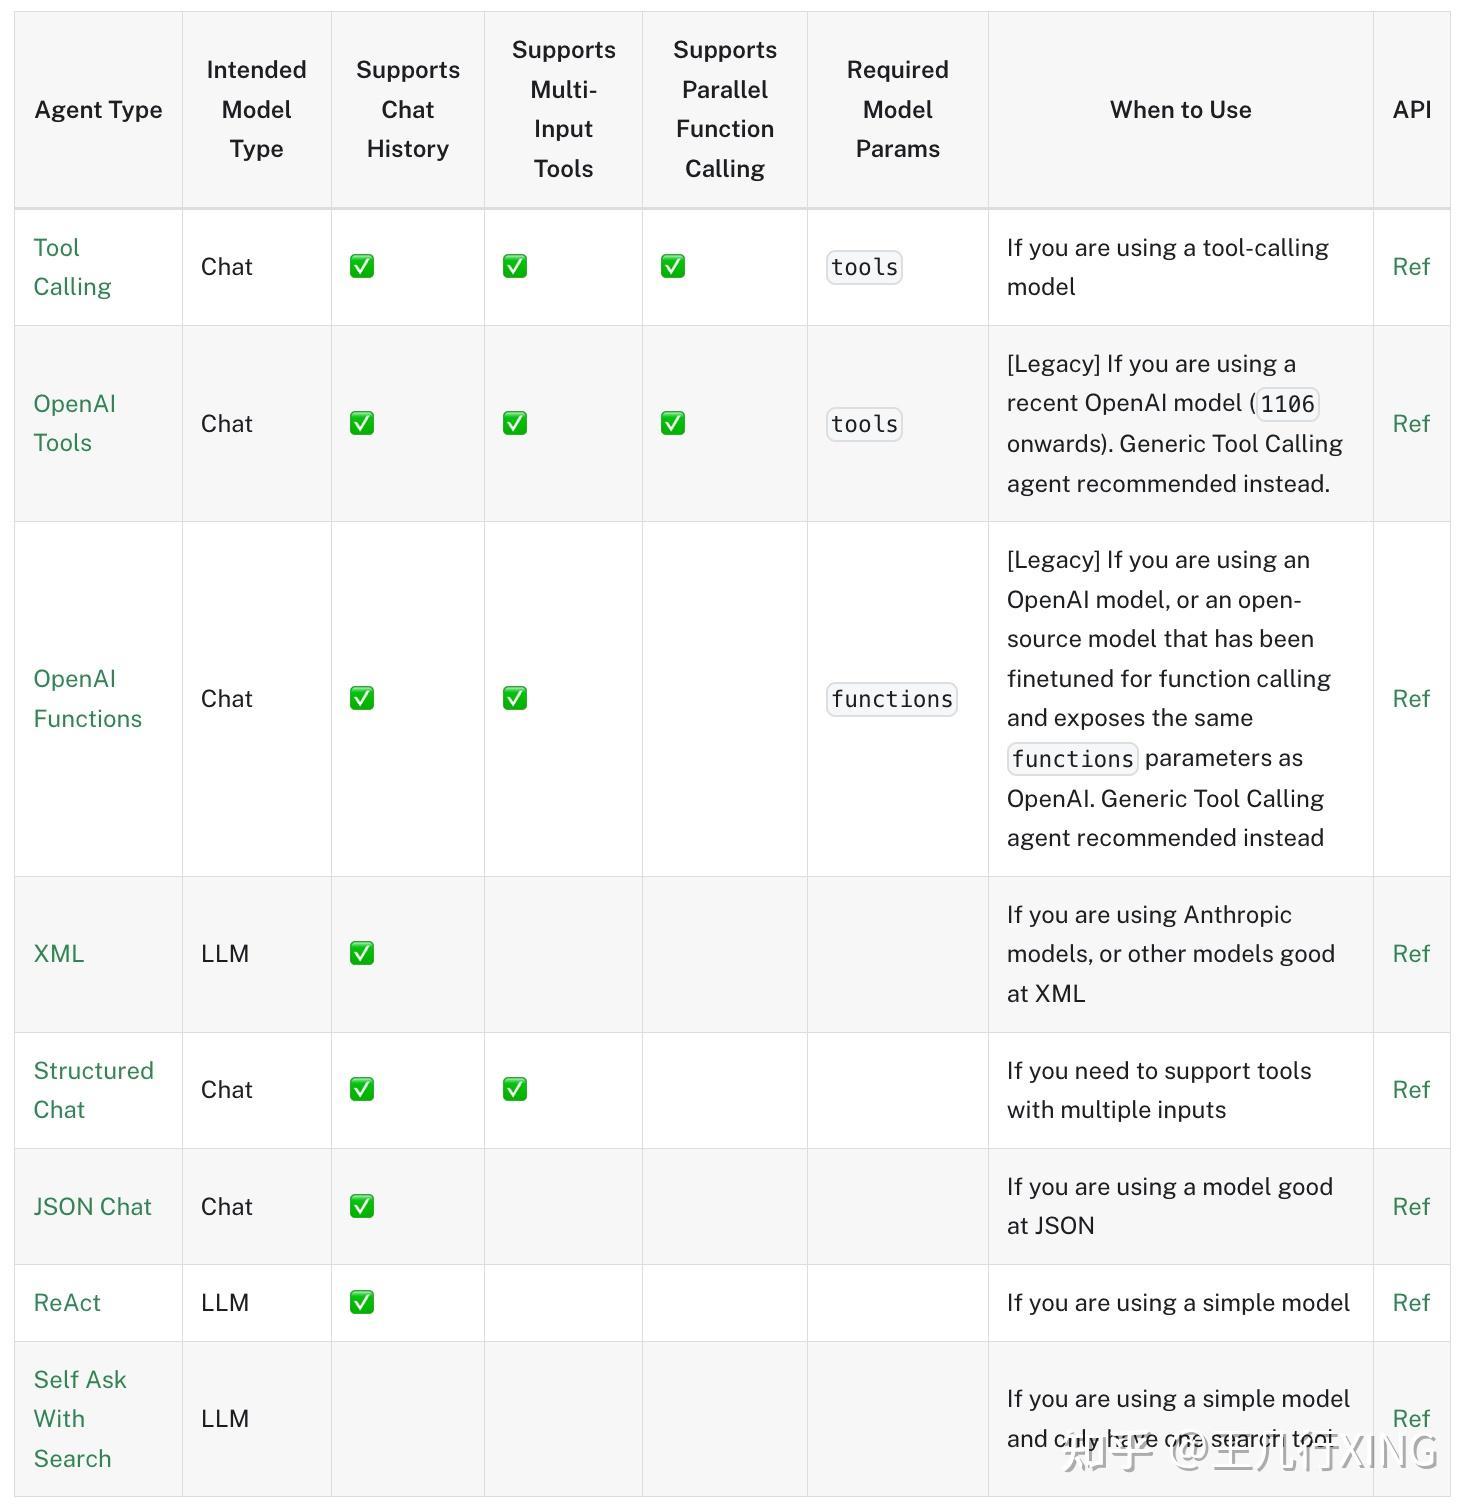Click Tool Calling's chat history checkmark
This screenshot has width=1476, height=1512.
pyautogui.click(x=362, y=267)
